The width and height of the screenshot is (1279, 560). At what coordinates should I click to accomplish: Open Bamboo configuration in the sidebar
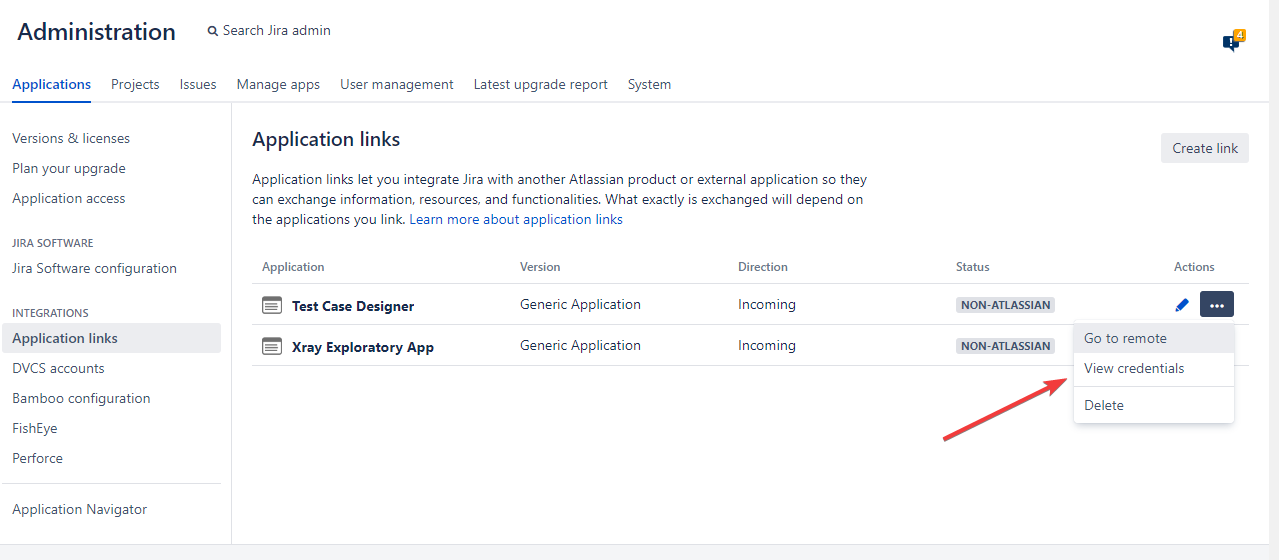[81, 398]
